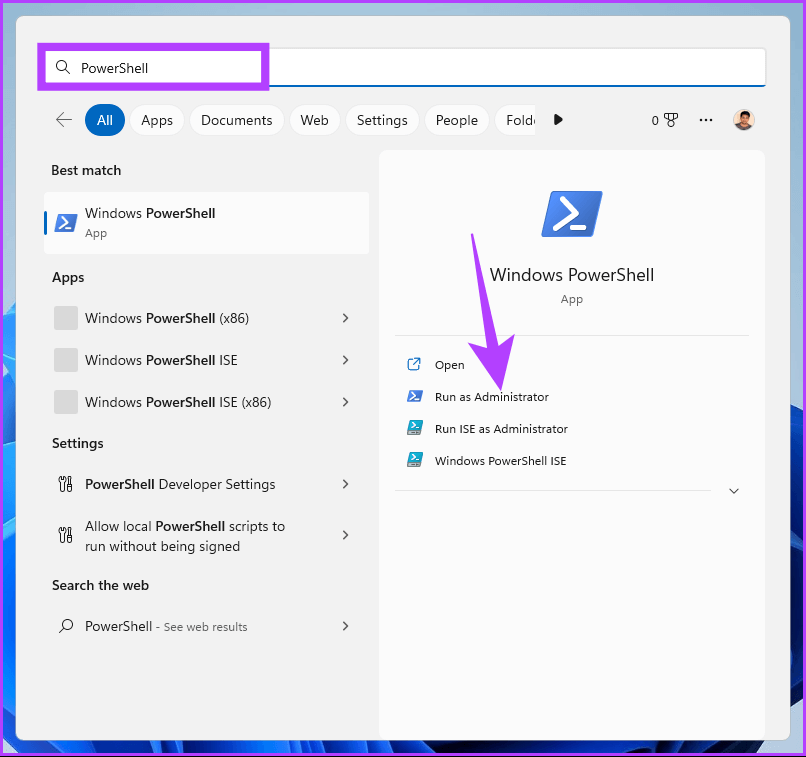Click the back arrow icon
The width and height of the screenshot is (806, 757).
pyautogui.click(x=64, y=120)
